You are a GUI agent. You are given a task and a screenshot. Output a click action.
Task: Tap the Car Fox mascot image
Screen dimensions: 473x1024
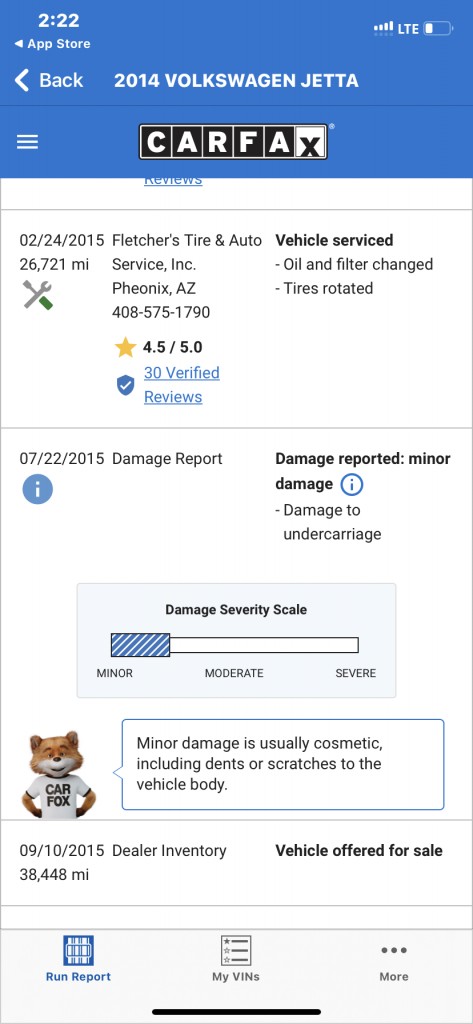(x=59, y=773)
